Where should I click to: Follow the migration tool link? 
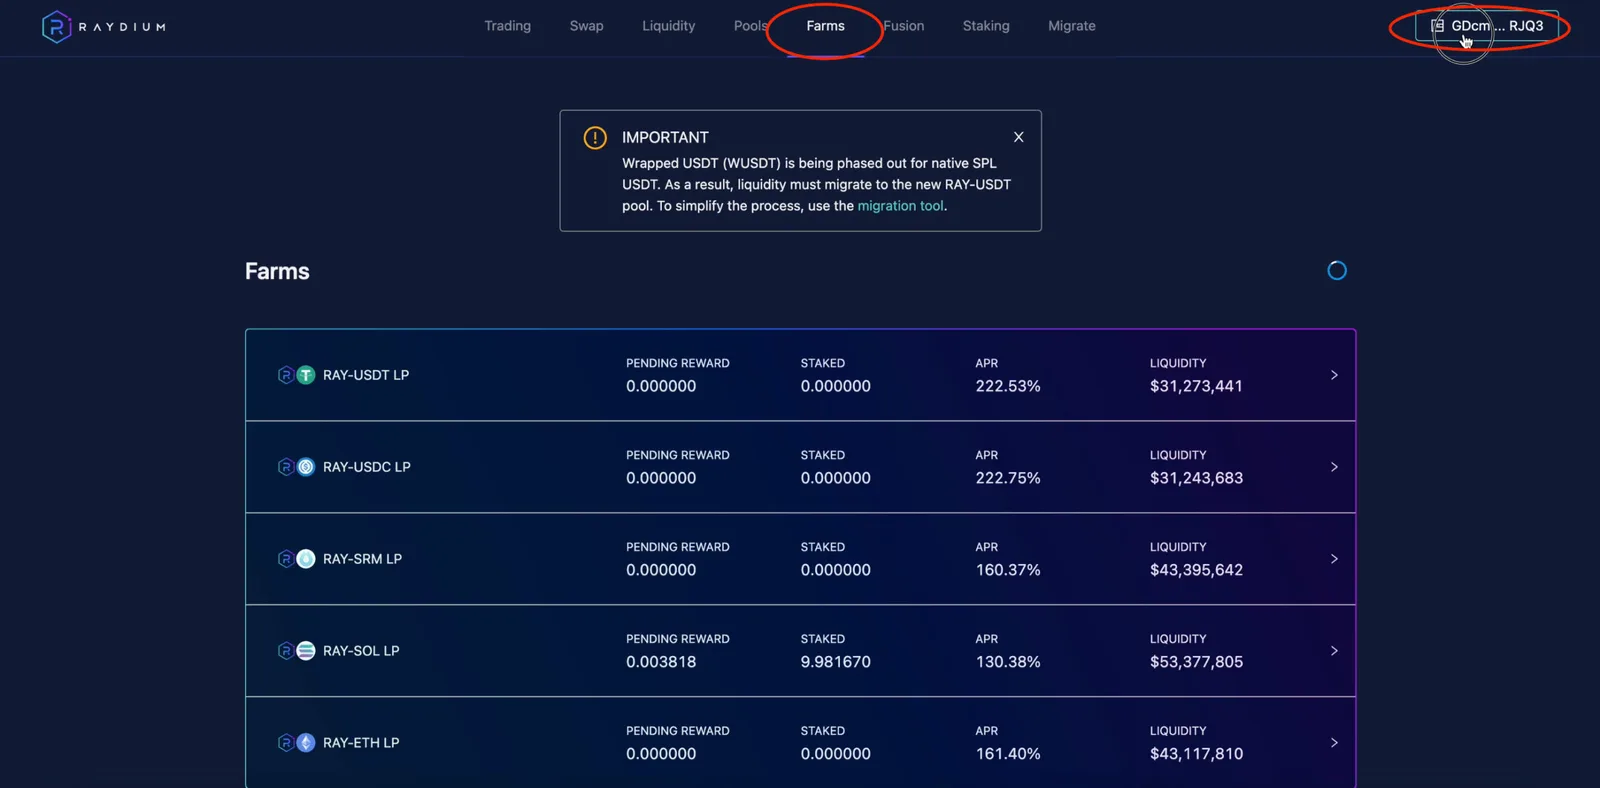pyautogui.click(x=900, y=206)
